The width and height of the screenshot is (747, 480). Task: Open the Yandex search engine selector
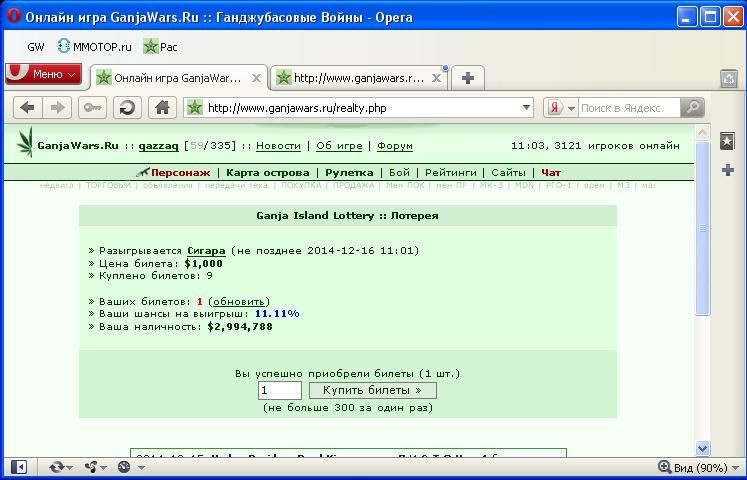coord(561,108)
